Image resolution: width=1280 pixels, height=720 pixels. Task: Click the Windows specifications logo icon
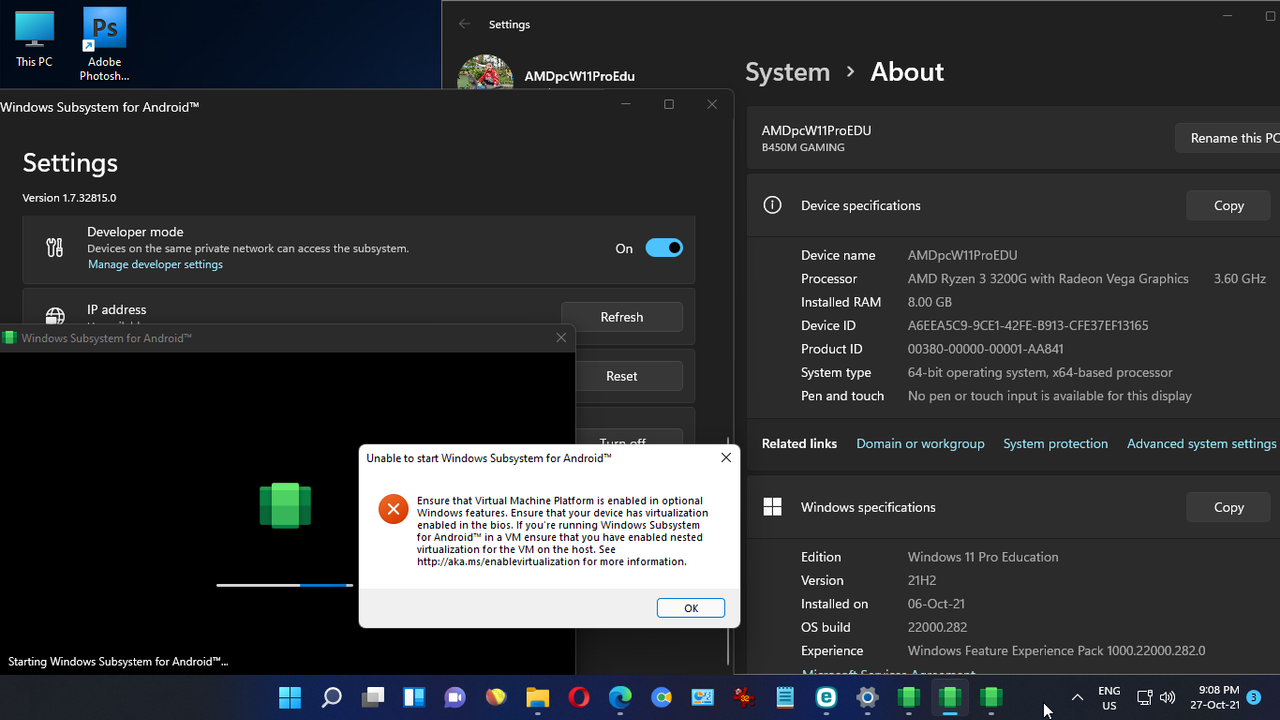[x=772, y=507]
